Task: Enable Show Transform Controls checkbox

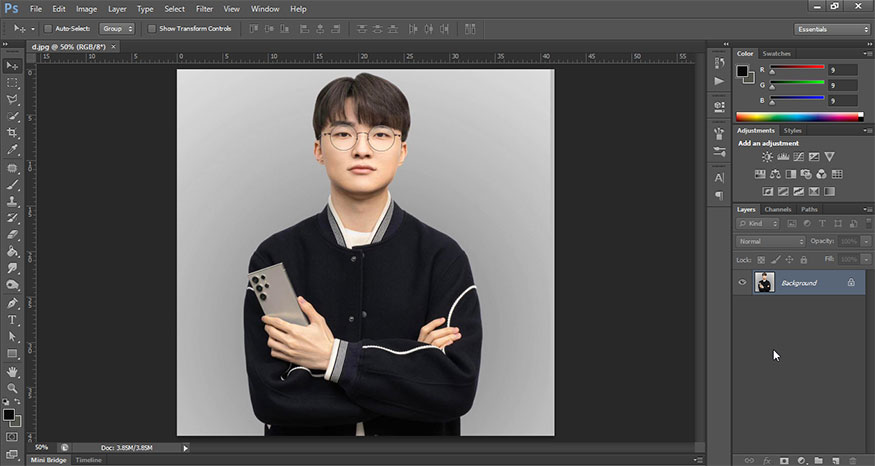Action: point(151,28)
